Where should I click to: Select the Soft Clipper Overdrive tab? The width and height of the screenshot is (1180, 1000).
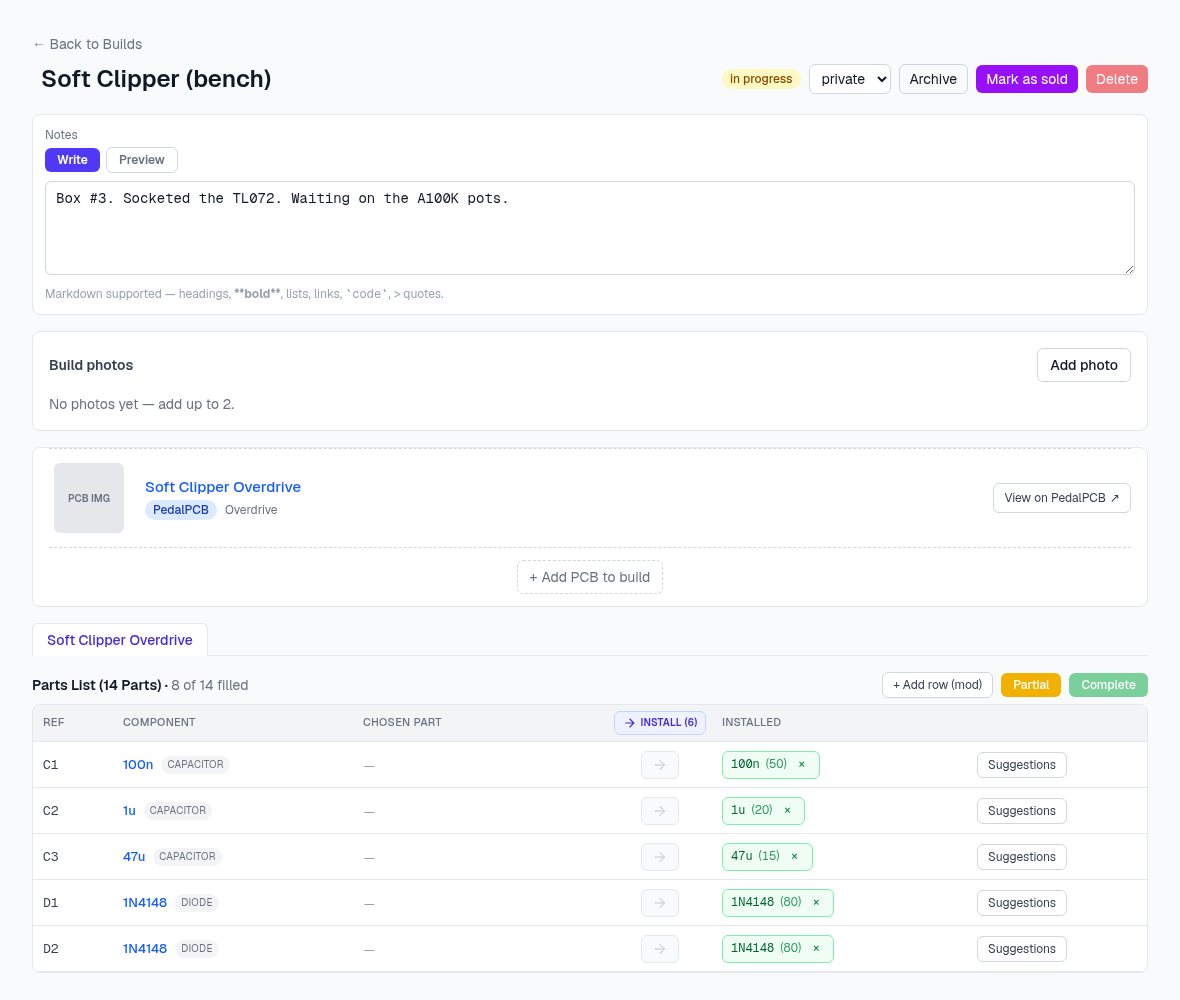(x=120, y=640)
